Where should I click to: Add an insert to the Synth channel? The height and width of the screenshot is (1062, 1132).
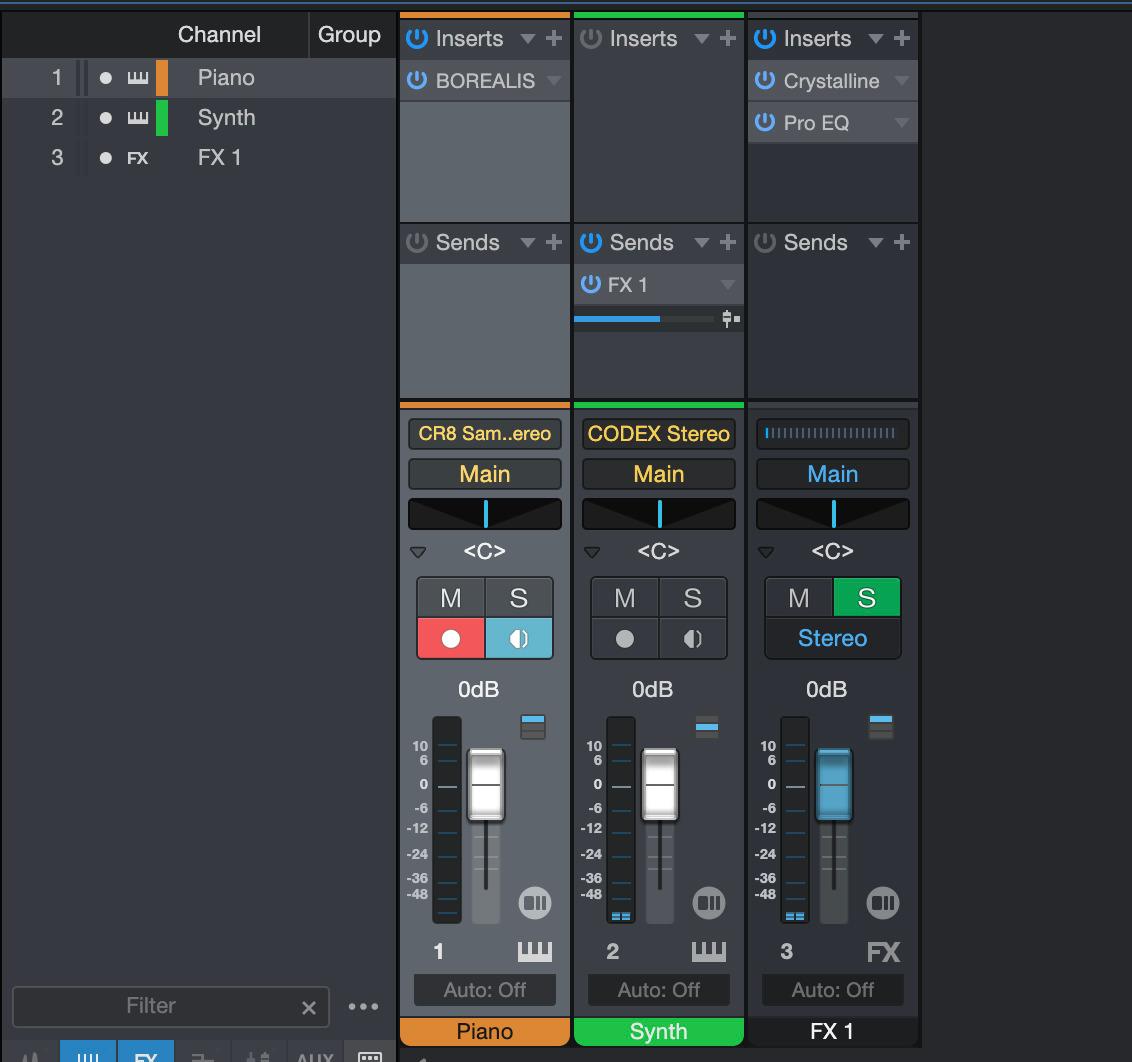pyautogui.click(x=728, y=38)
